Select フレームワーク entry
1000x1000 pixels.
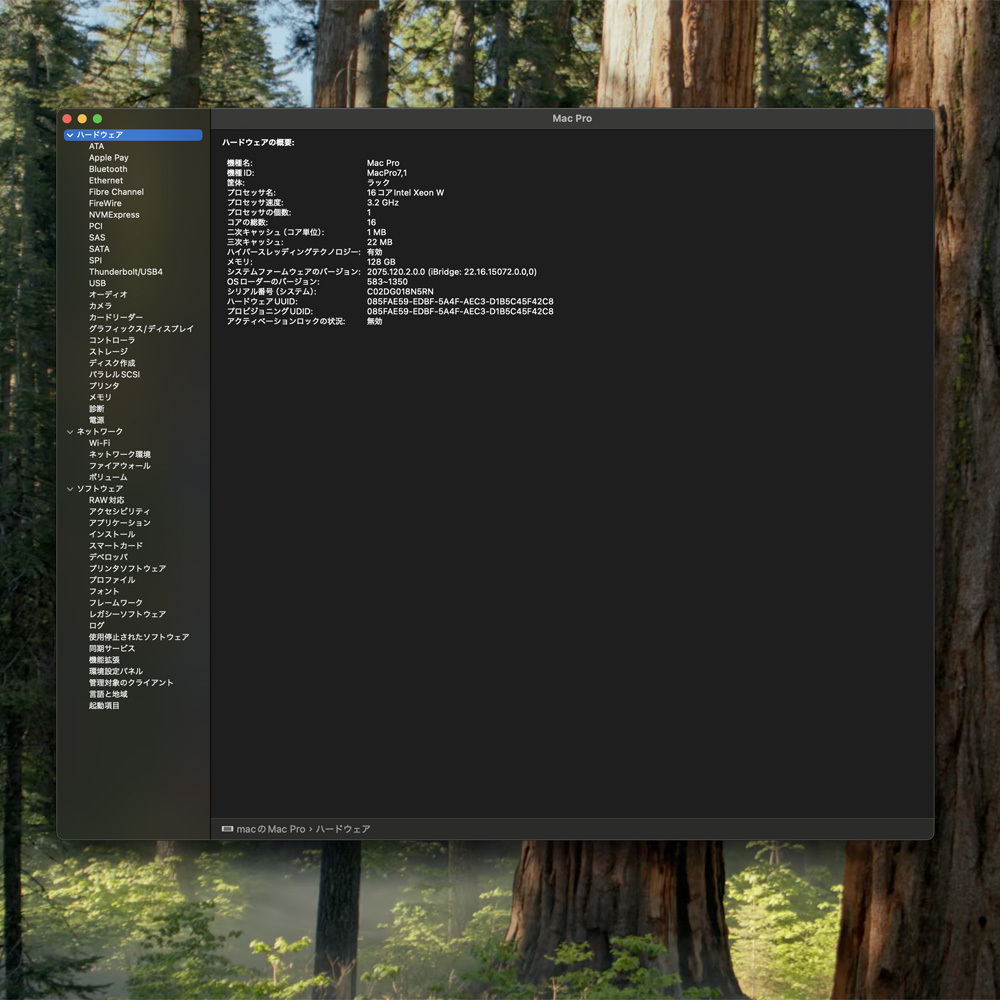pyautogui.click(x=115, y=603)
